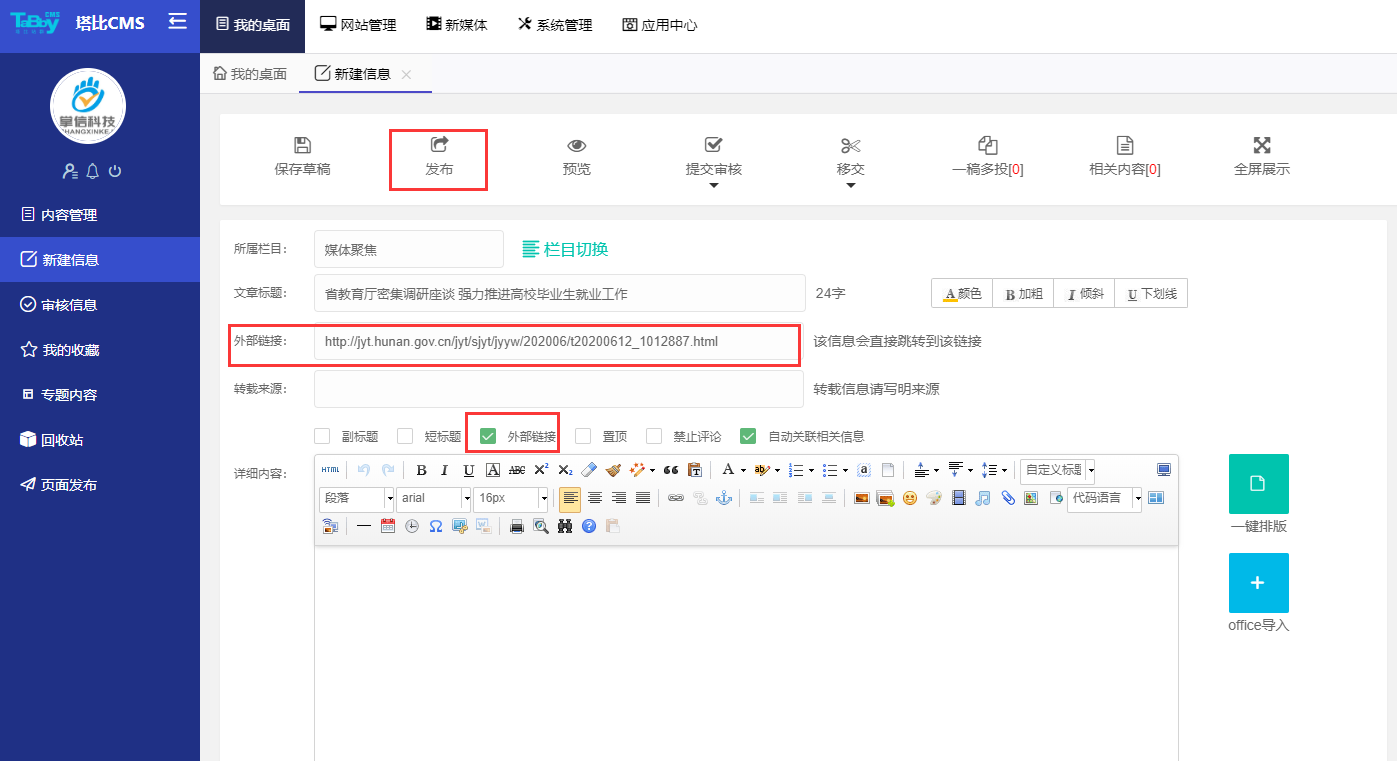Expand 移交 transfer dropdown

tap(851, 185)
